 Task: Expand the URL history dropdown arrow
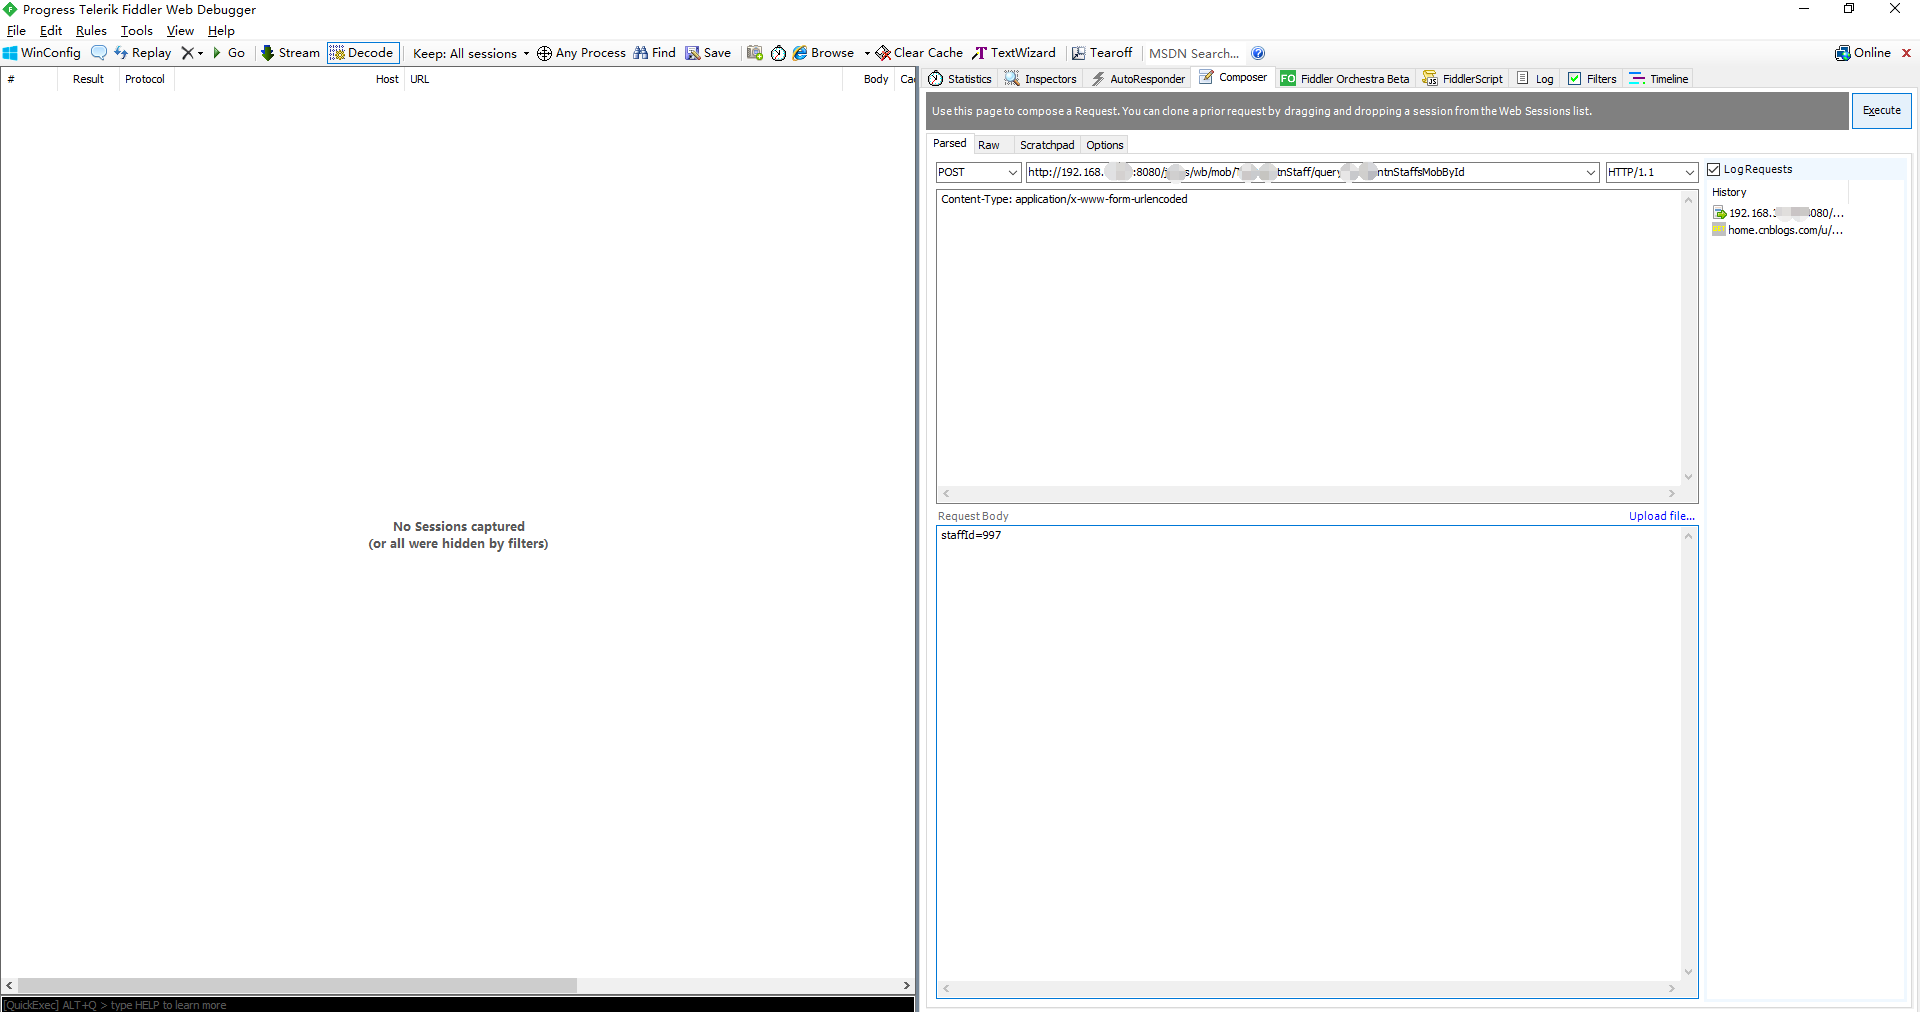click(x=1591, y=172)
